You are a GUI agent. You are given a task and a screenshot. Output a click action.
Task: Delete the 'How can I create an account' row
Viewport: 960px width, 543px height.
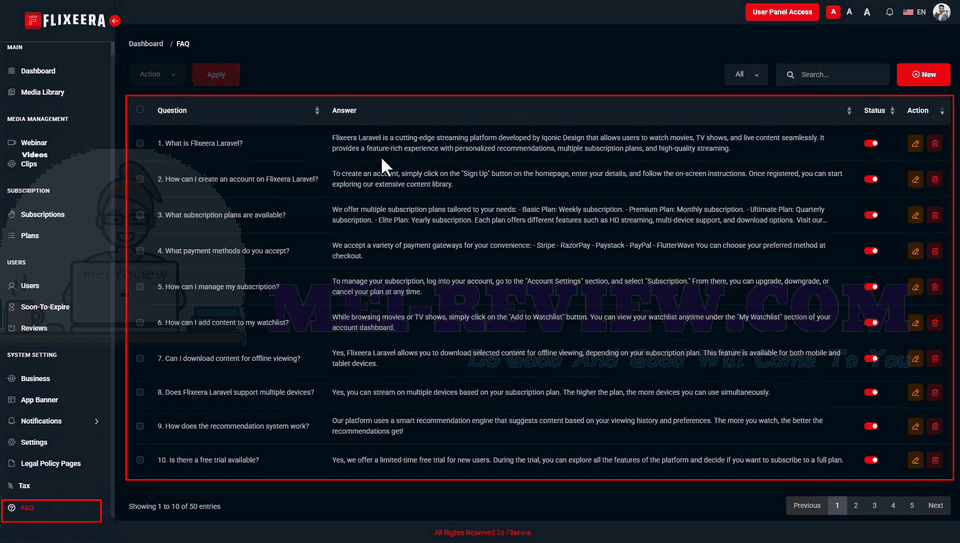935,179
